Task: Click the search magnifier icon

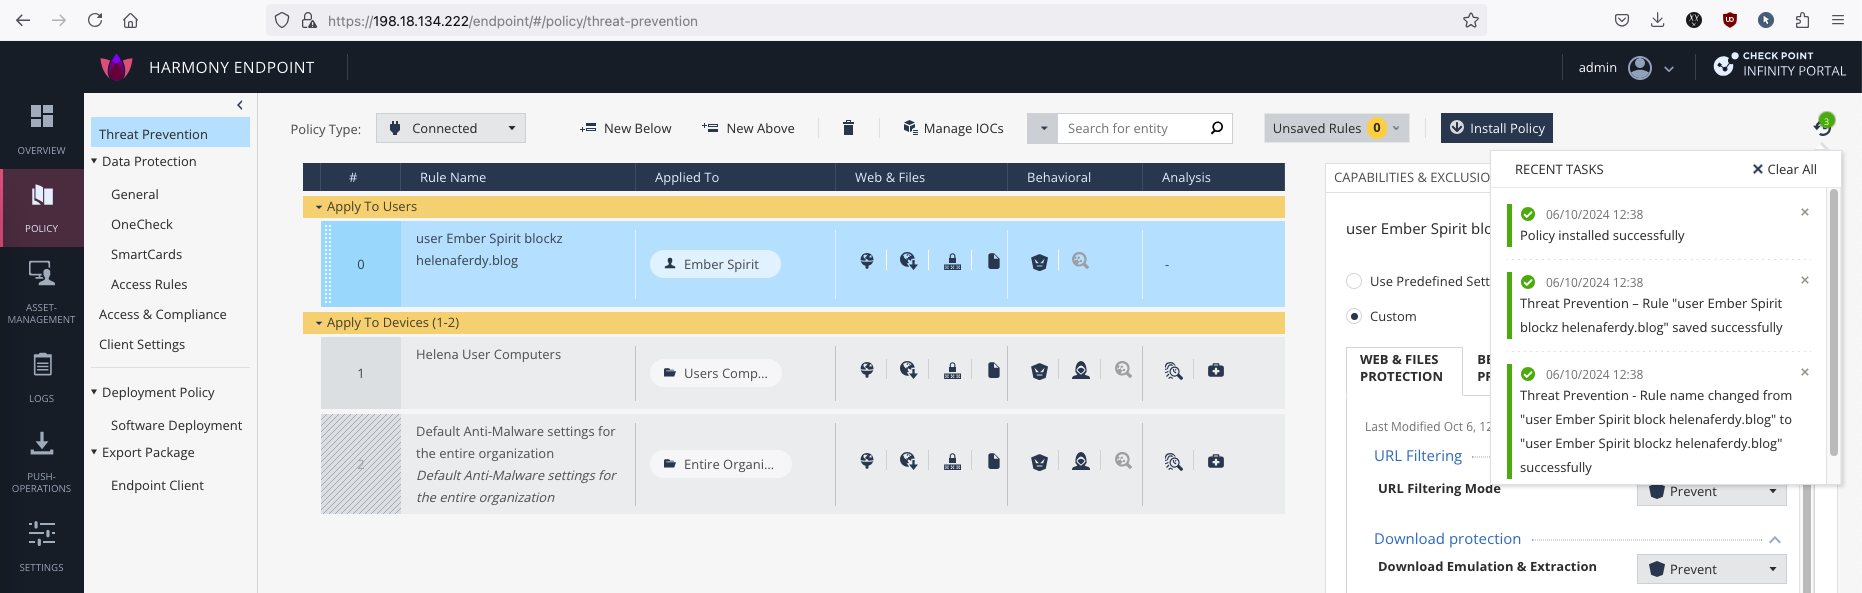Action: 1216,128
